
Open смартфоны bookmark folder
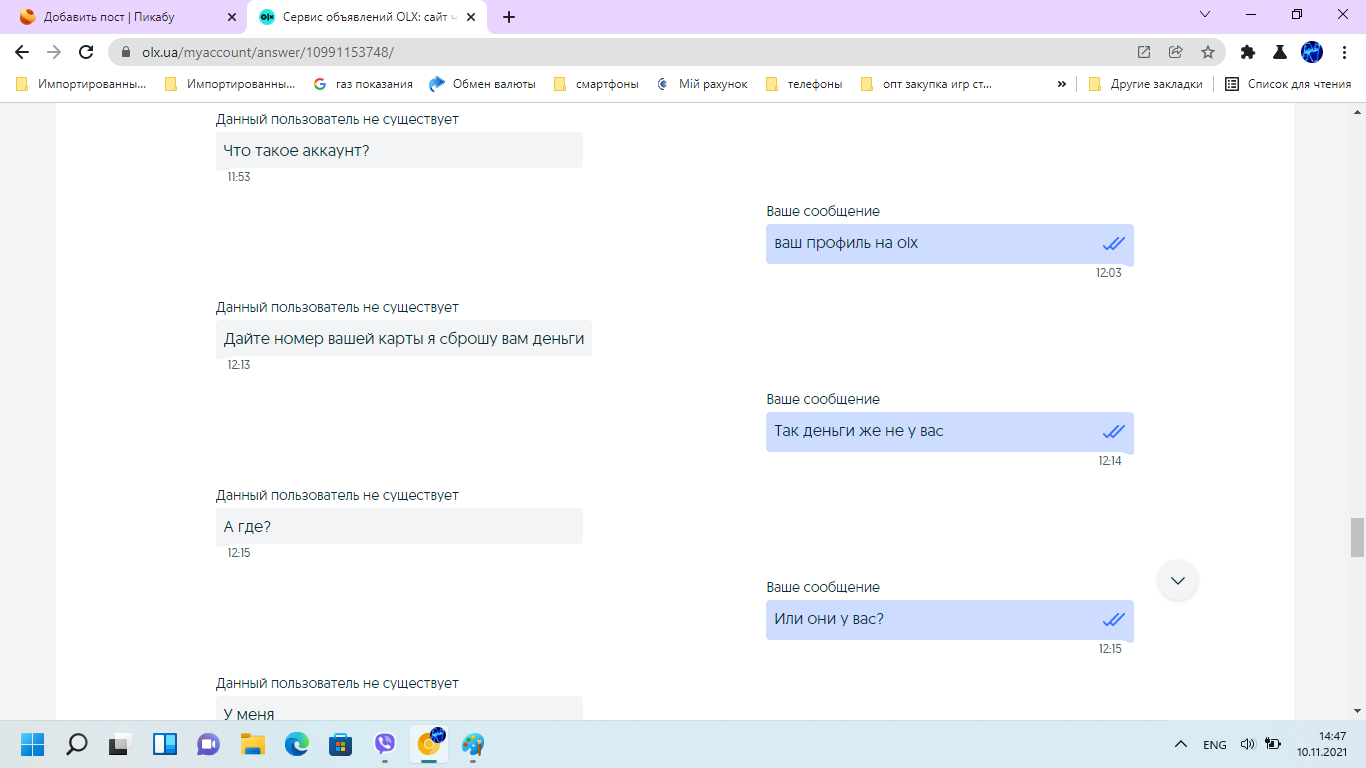[596, 84]
